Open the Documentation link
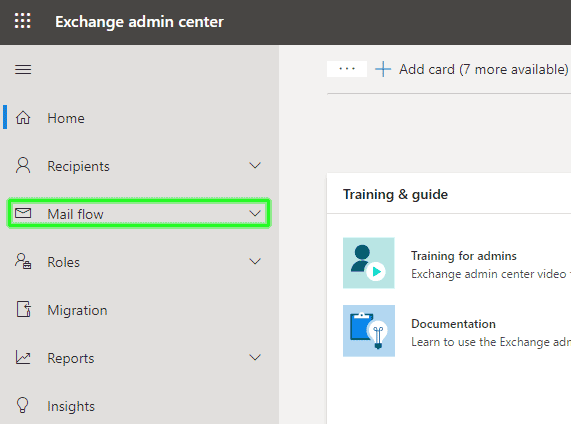 click(x=453, y=324)
